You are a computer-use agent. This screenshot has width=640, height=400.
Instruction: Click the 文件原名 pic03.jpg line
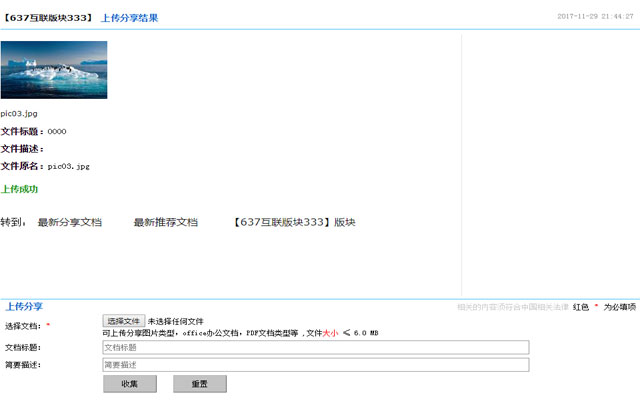(x=45, y=166)
